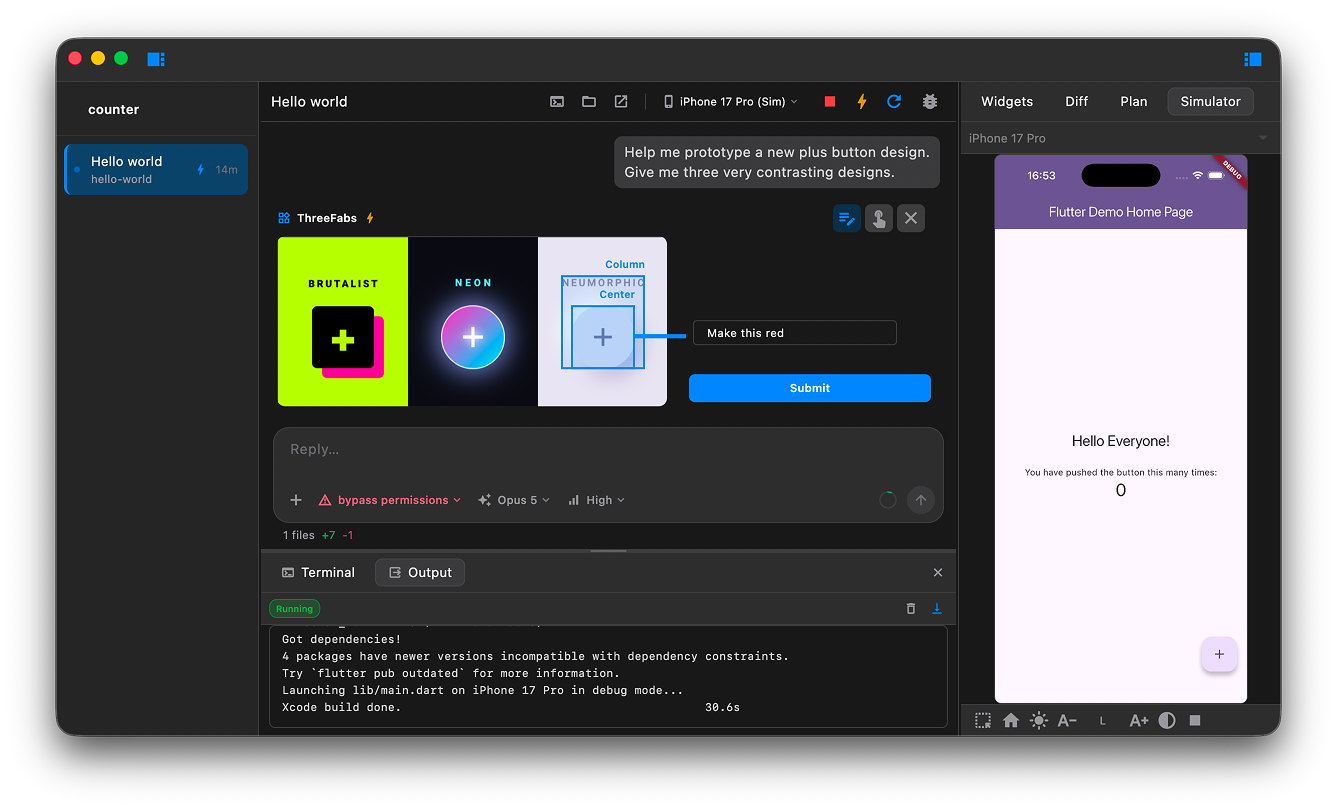The height and width of the screenshot is (810, 1337).
Task: Open the project folder icon
Action: [589, 102]
